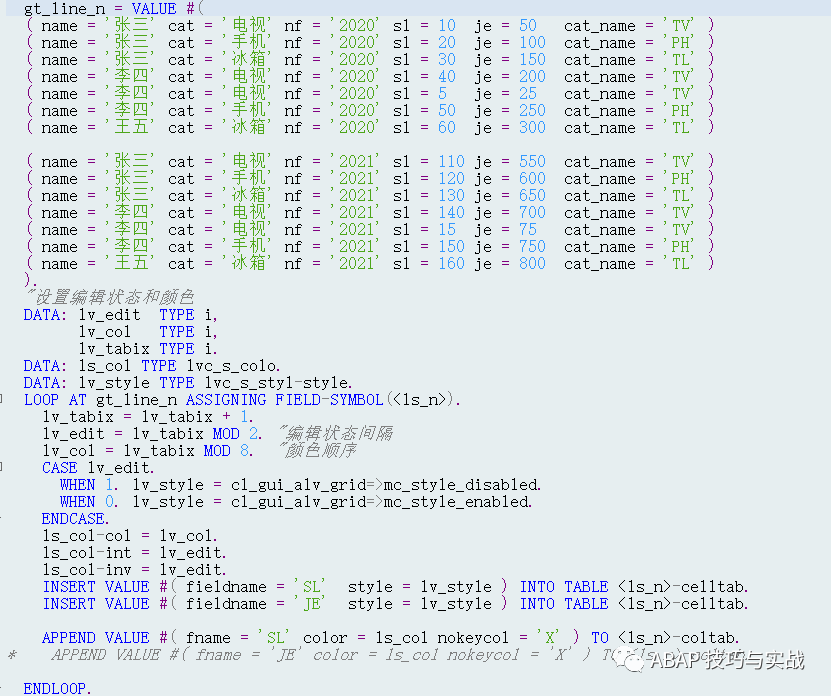Click fieldname 'SL' in INSERT line

point(310,587)
